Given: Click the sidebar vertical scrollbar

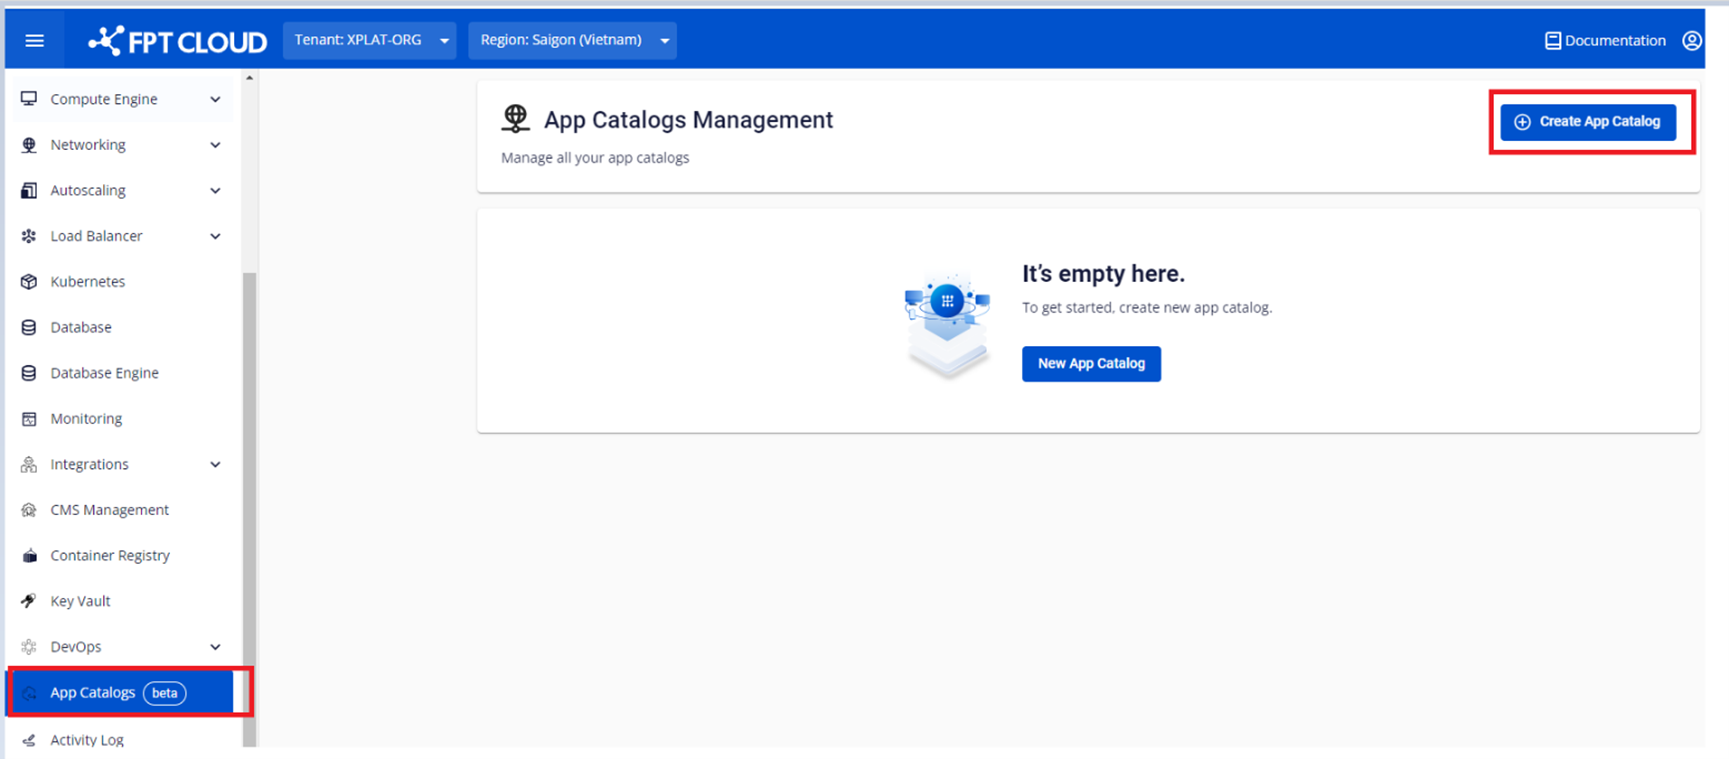Looking at the screenshot, I should tap(249, 500).
